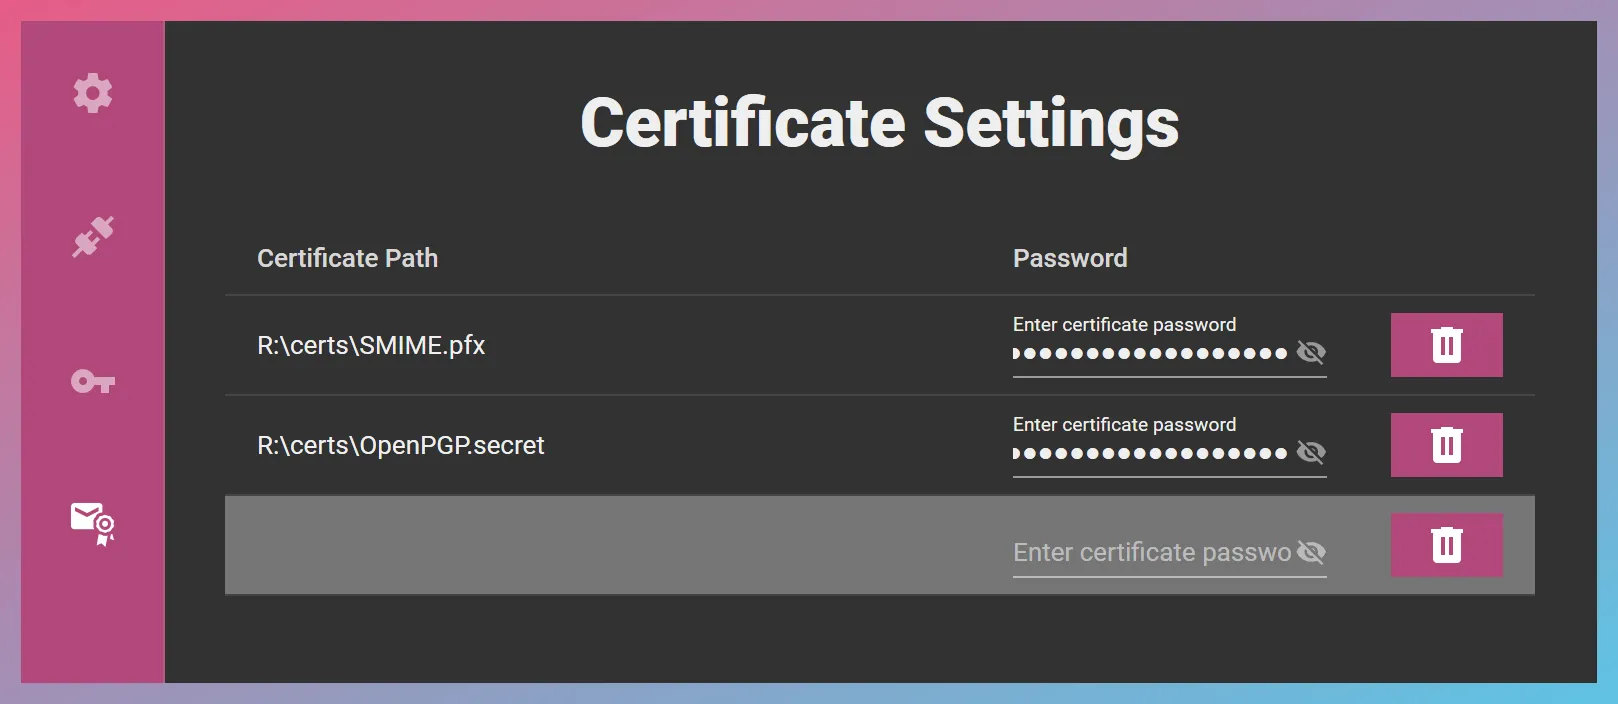Click the trash icon next to SMIME.pfx

(x=1446, y=344)
